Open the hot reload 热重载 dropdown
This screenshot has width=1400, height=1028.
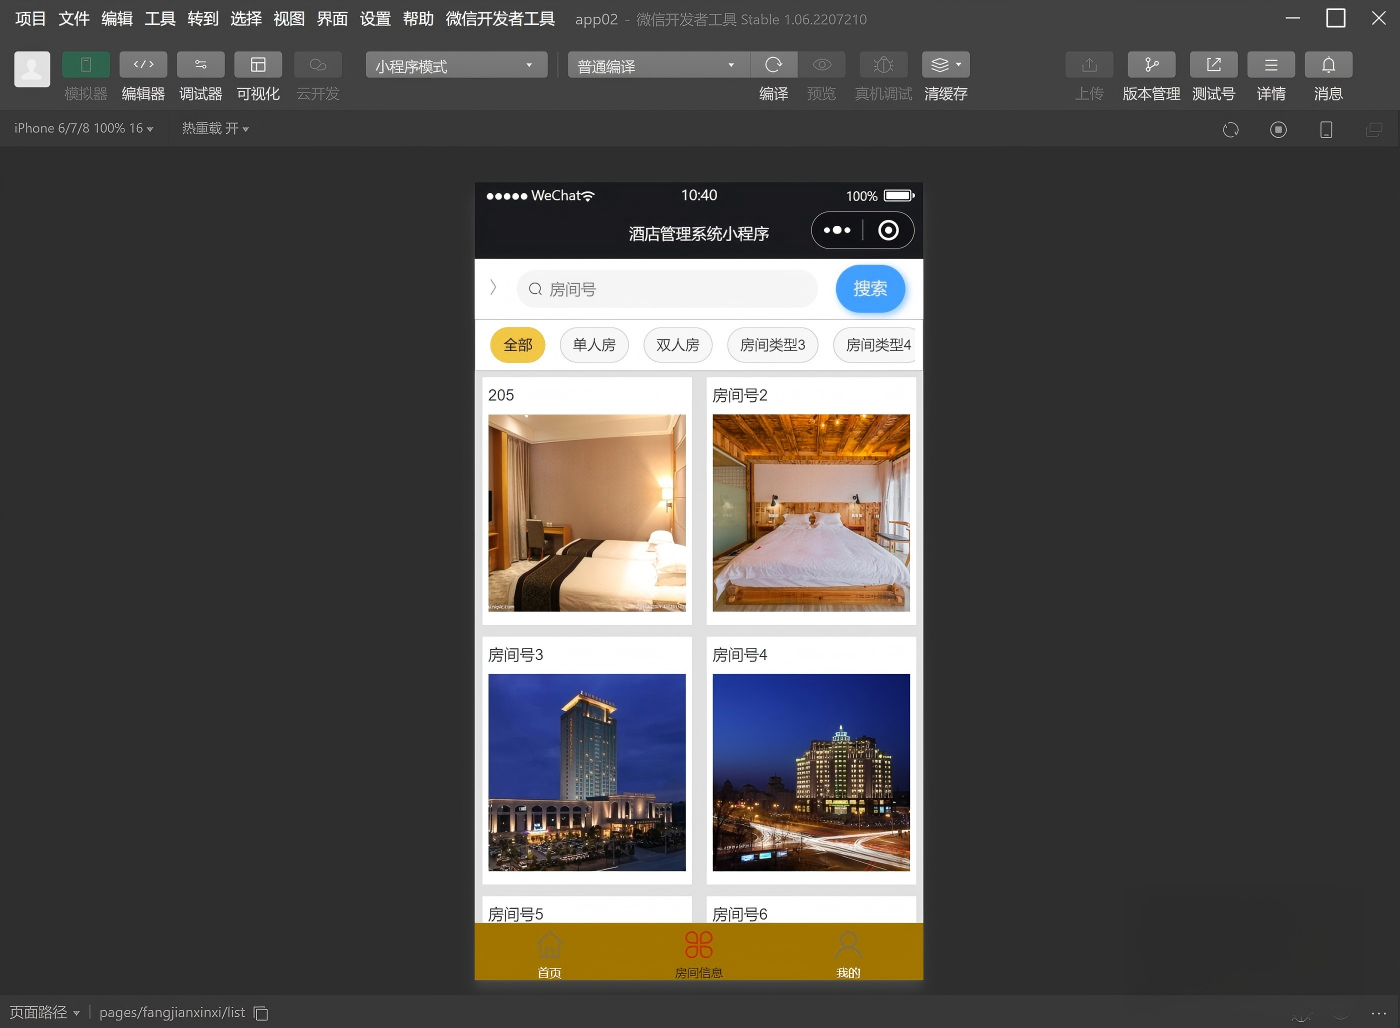[215, 129]
